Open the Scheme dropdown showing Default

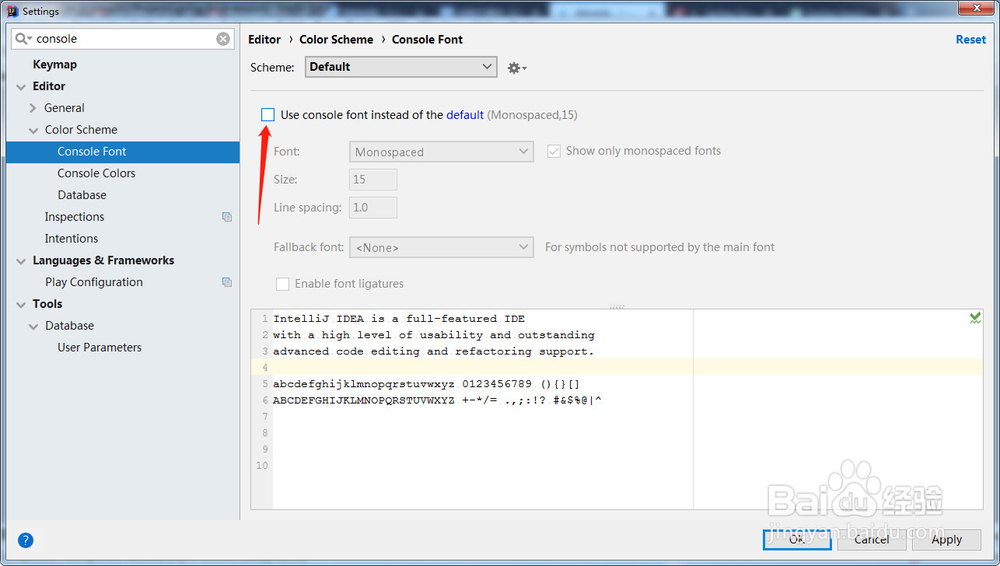point(401,67)
